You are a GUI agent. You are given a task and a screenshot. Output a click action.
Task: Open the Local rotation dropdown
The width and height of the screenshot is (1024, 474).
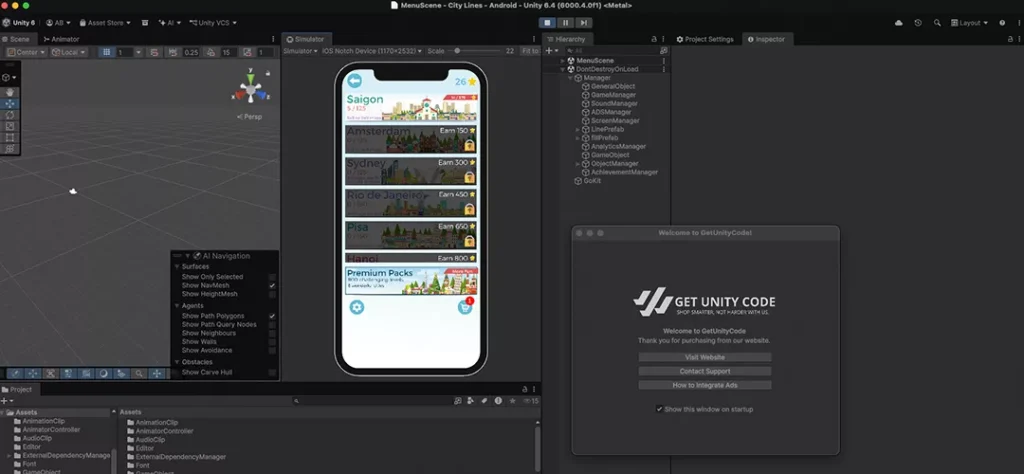pos(69,52)
